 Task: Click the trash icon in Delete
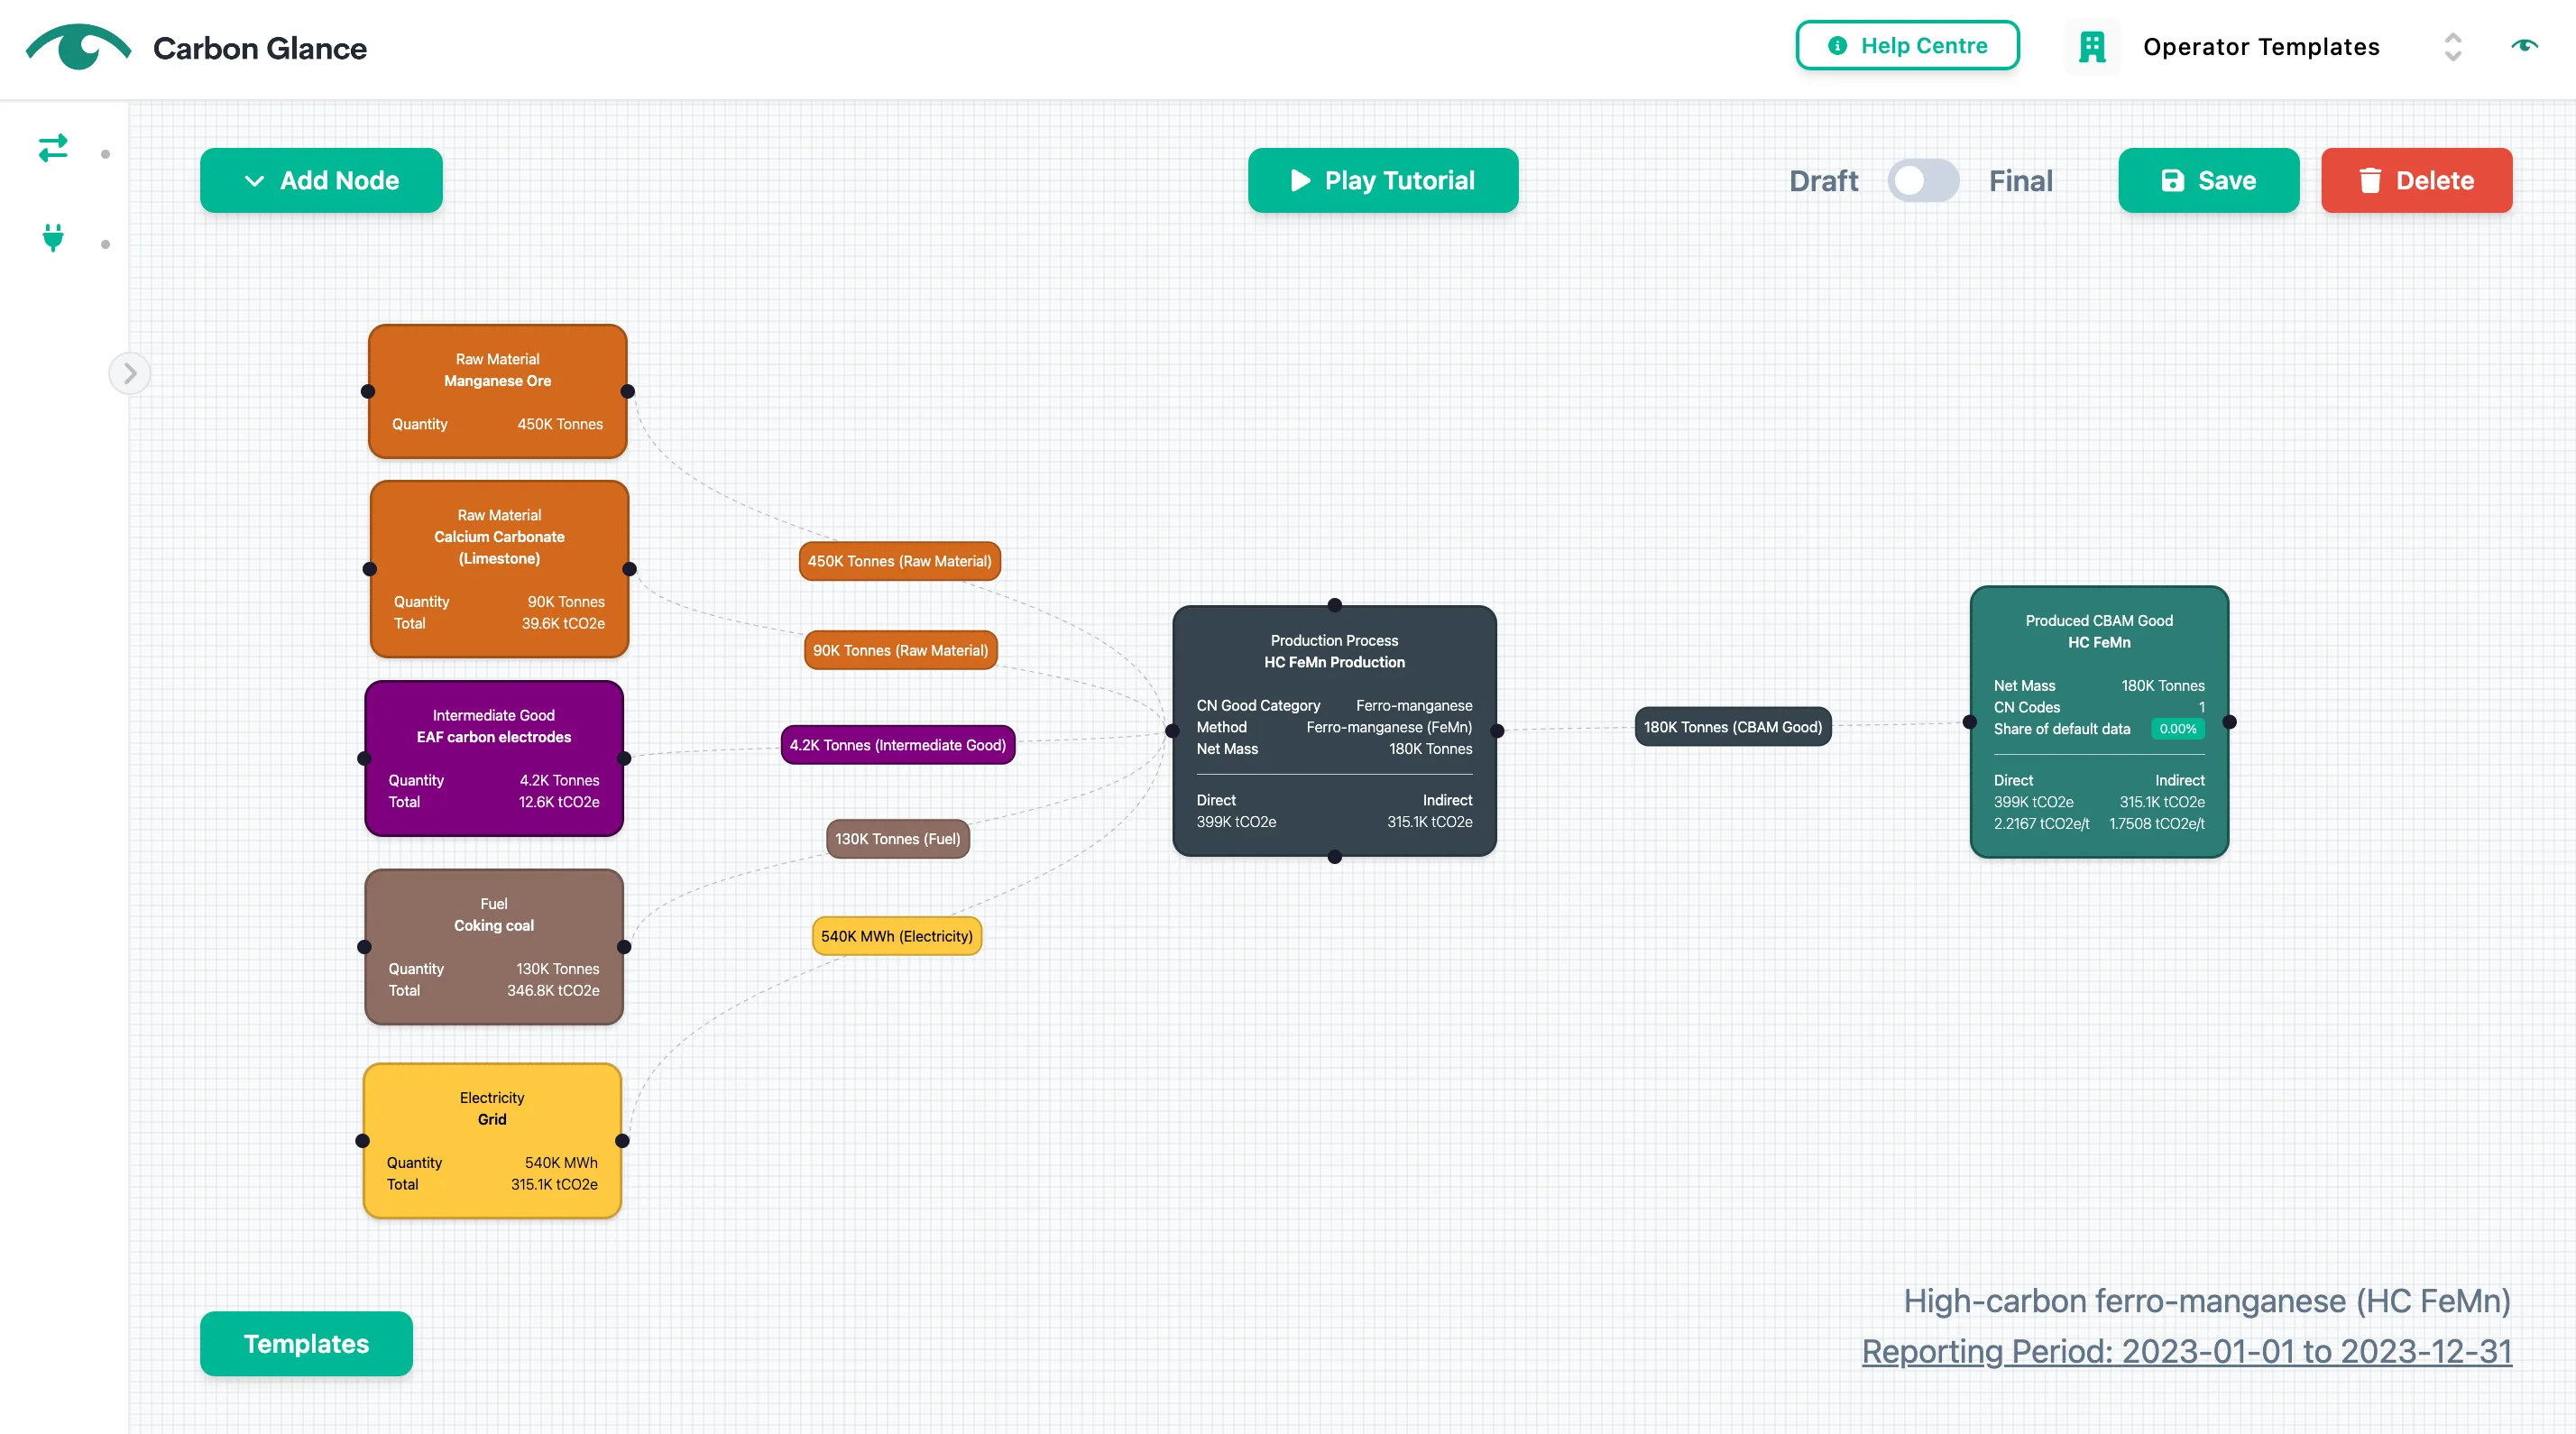(2369, 181)
